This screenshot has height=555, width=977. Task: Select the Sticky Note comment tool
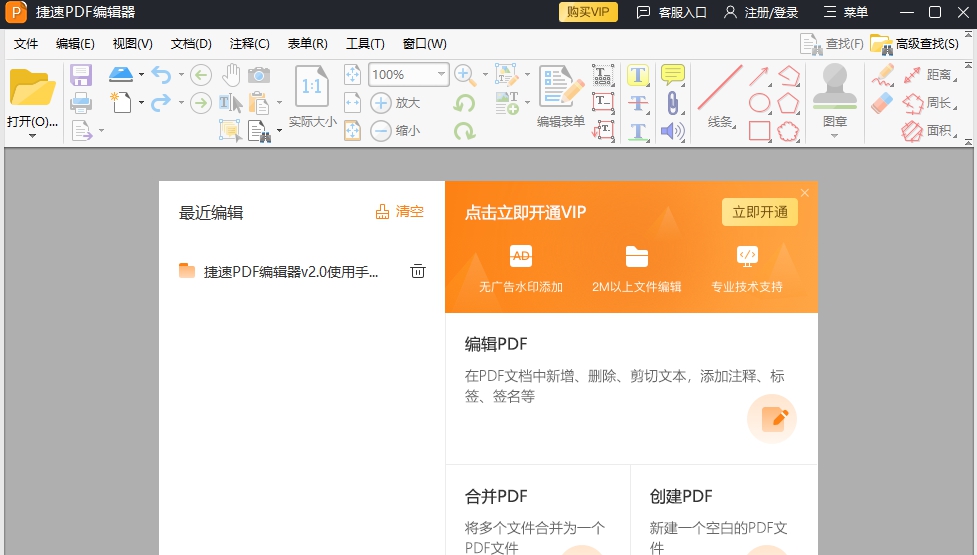point(672,75)
